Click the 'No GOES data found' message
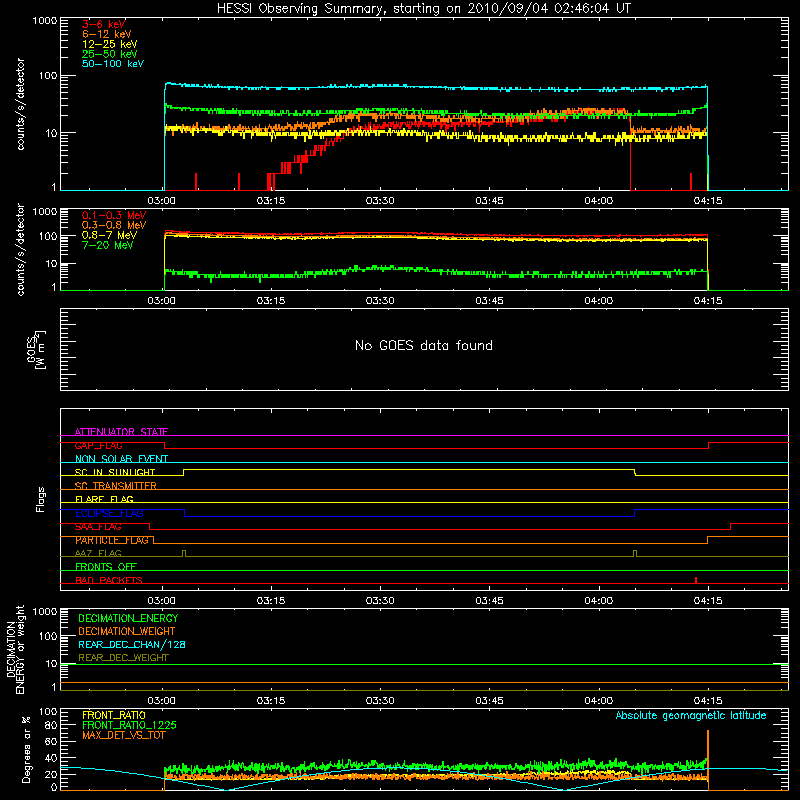 point(423,345)
